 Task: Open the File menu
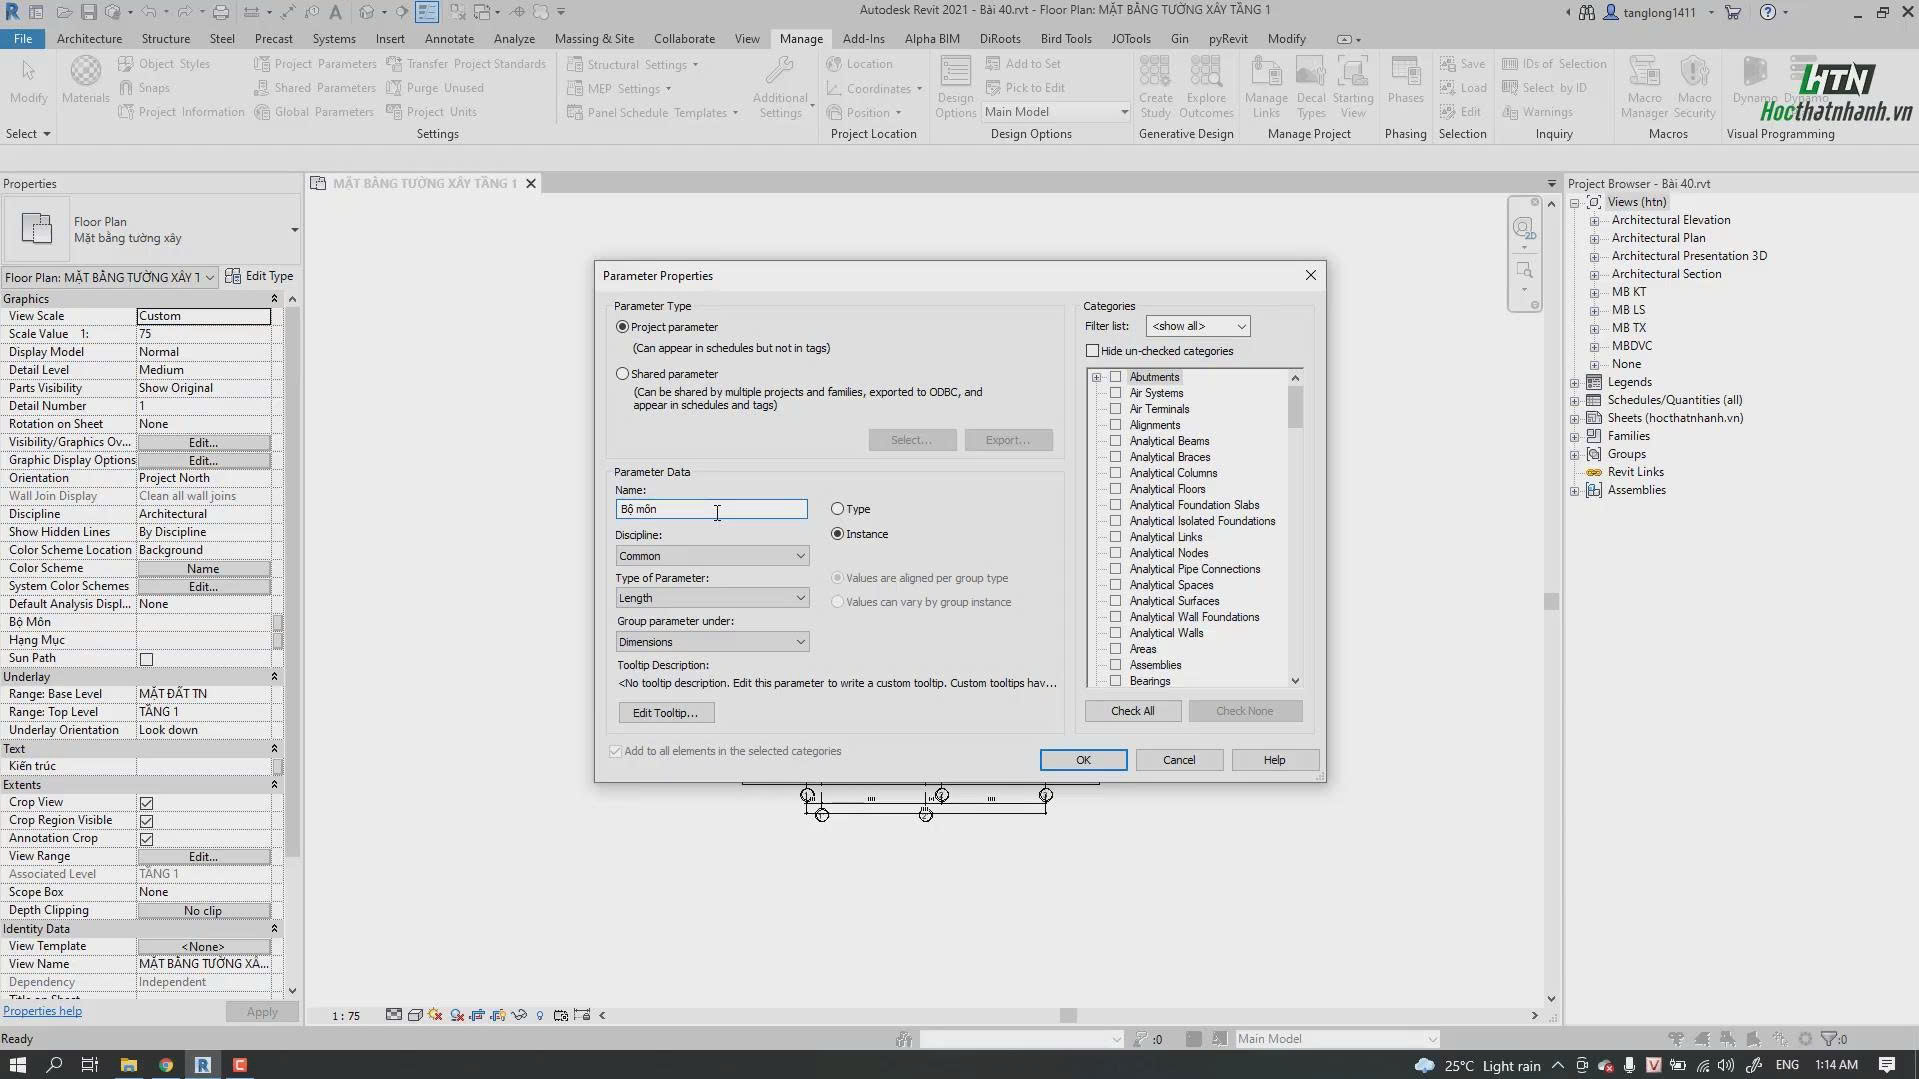click(x=22, y=39)
